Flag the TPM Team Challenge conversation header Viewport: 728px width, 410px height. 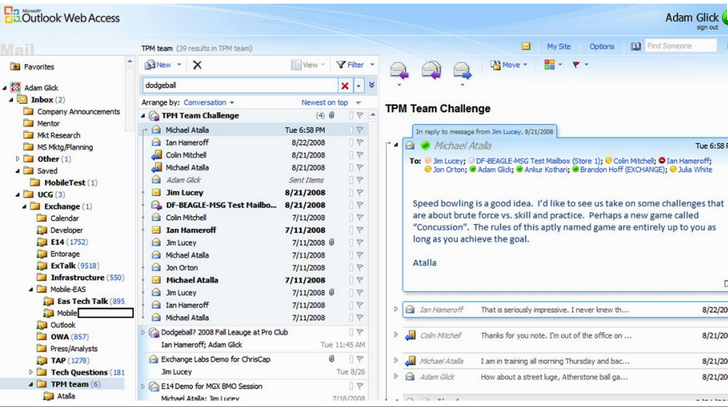(360, 115)
